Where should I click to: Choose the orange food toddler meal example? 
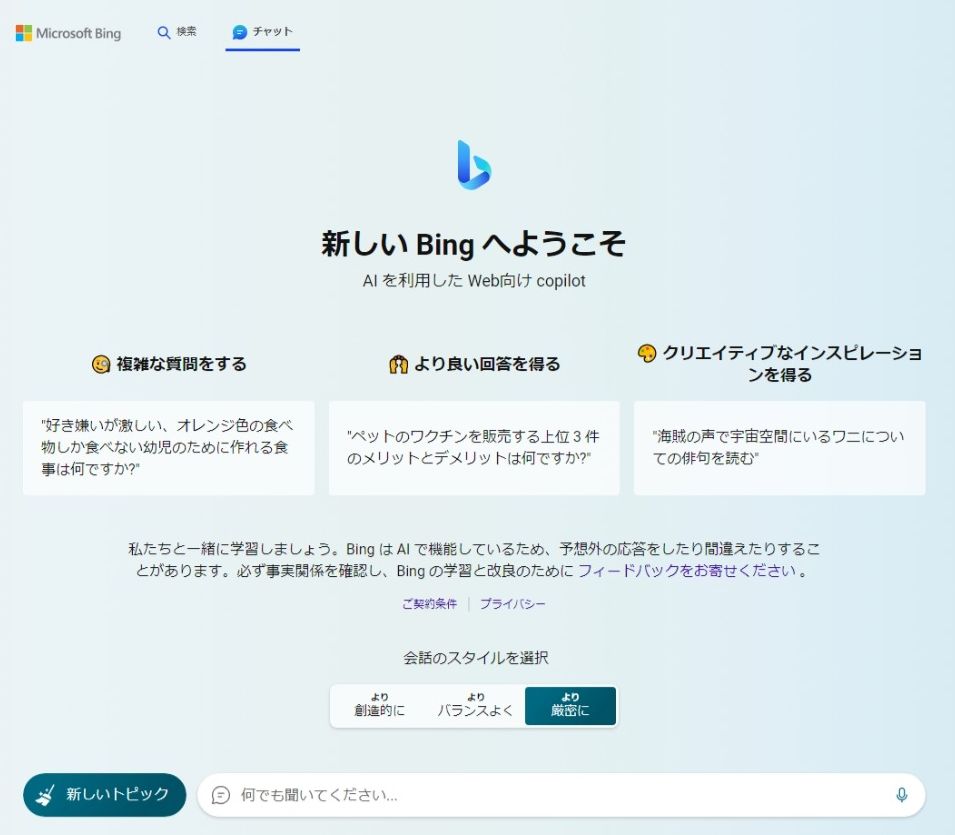(x=168, y=447)
